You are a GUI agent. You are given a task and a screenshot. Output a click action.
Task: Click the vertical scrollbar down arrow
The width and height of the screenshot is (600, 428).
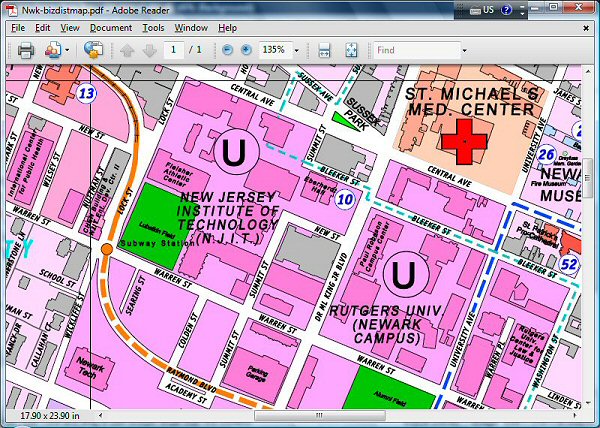(x=587, y=403)
